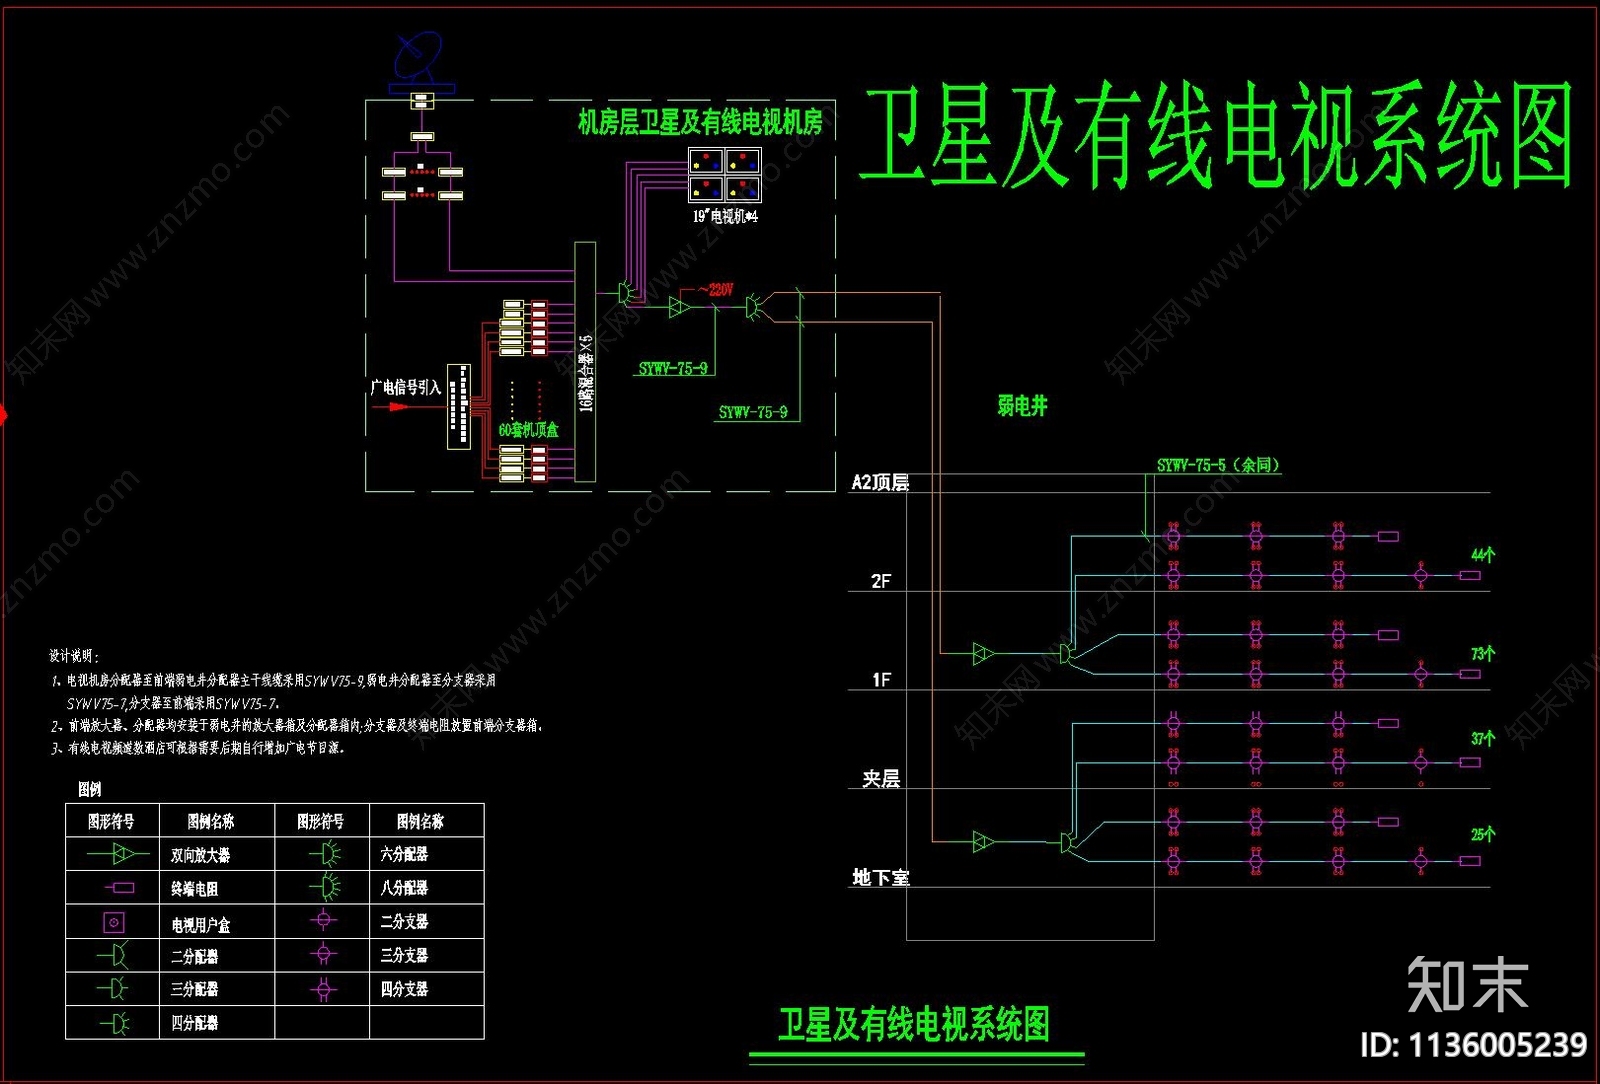
Task: Click the 三分配器 legend symbol
Action: (113, 989)
